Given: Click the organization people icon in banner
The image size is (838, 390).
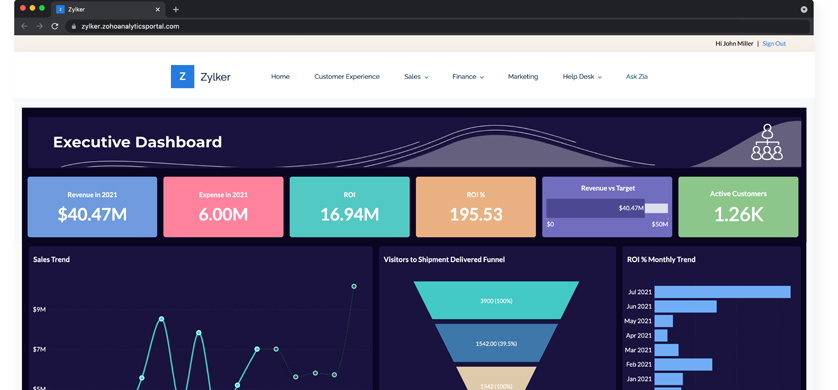Looking at the screenshot, I should (x=766, y=142).
